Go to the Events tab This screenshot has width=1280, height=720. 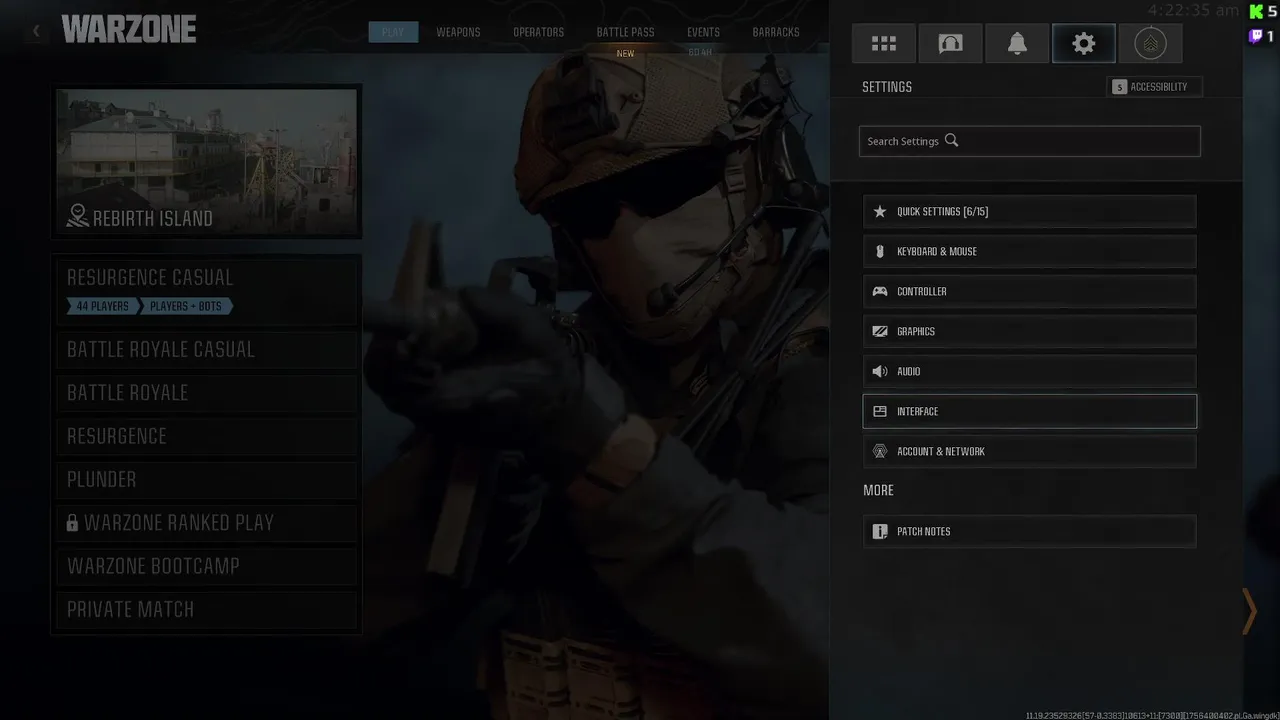[x=703, y=32]
